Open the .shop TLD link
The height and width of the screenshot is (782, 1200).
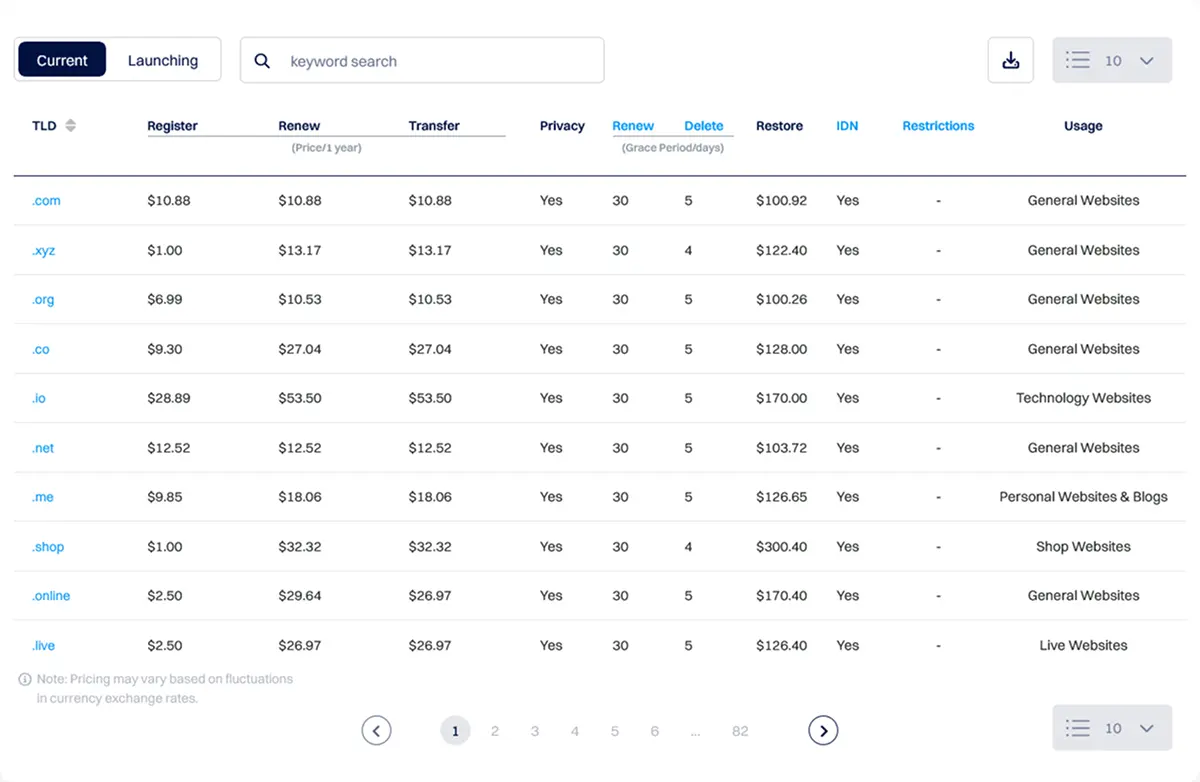point(48,547)
